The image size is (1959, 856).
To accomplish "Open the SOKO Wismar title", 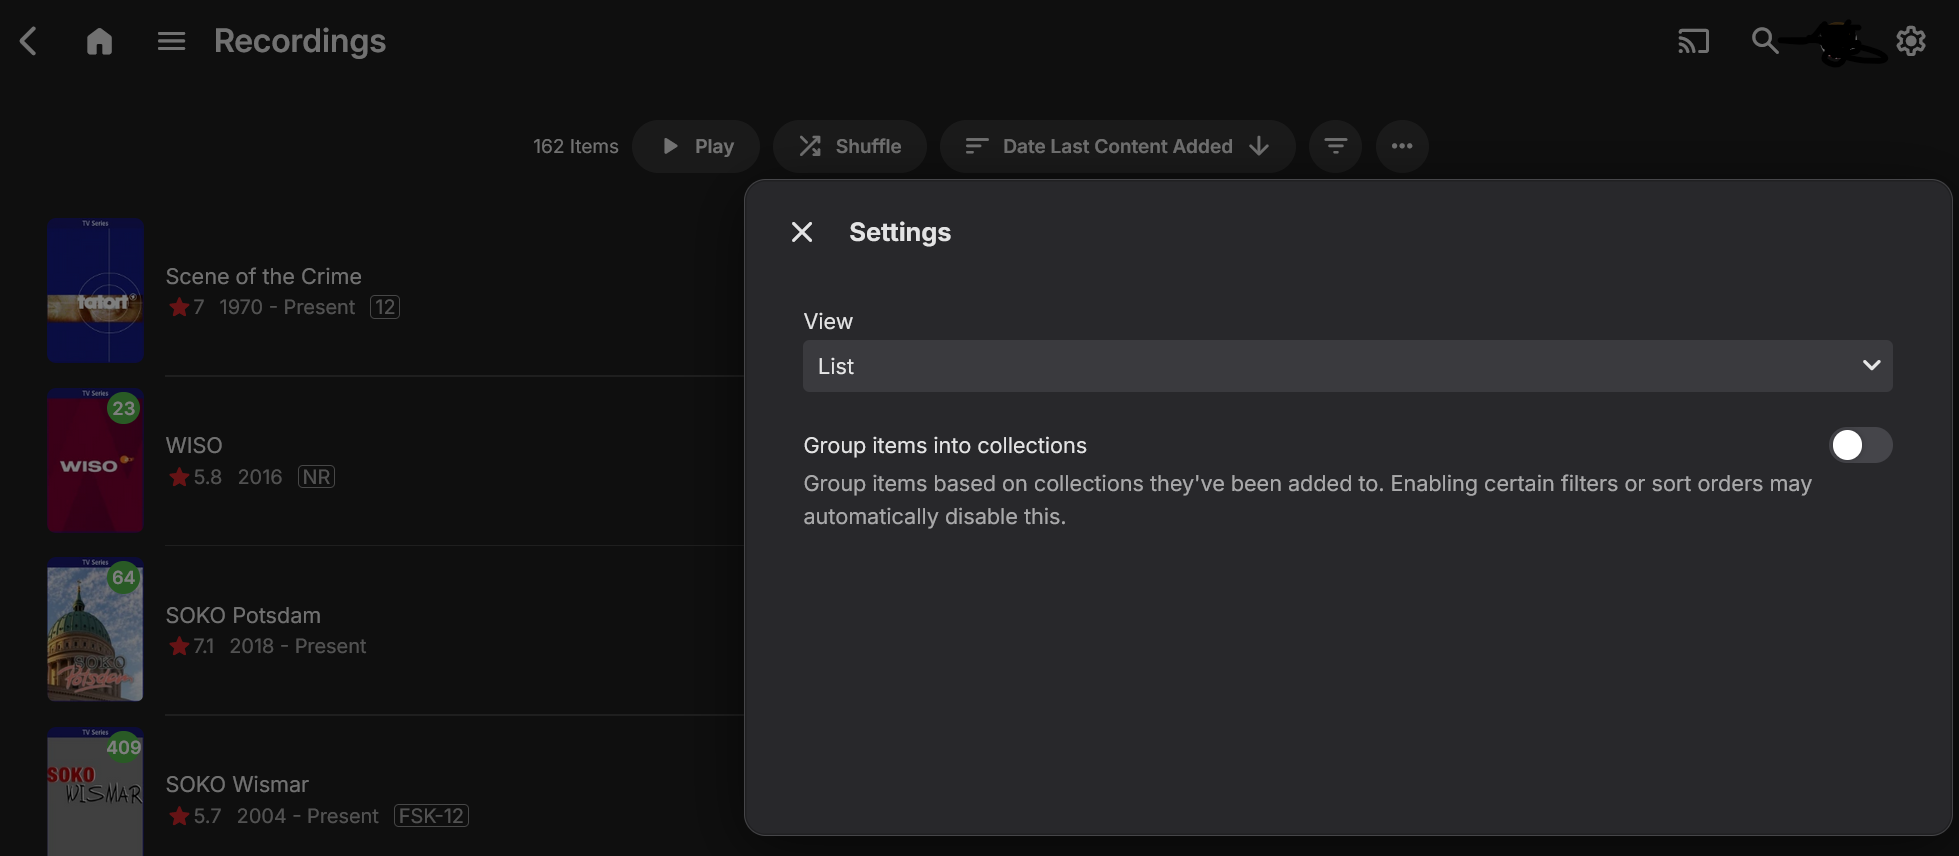I will 237,784.
